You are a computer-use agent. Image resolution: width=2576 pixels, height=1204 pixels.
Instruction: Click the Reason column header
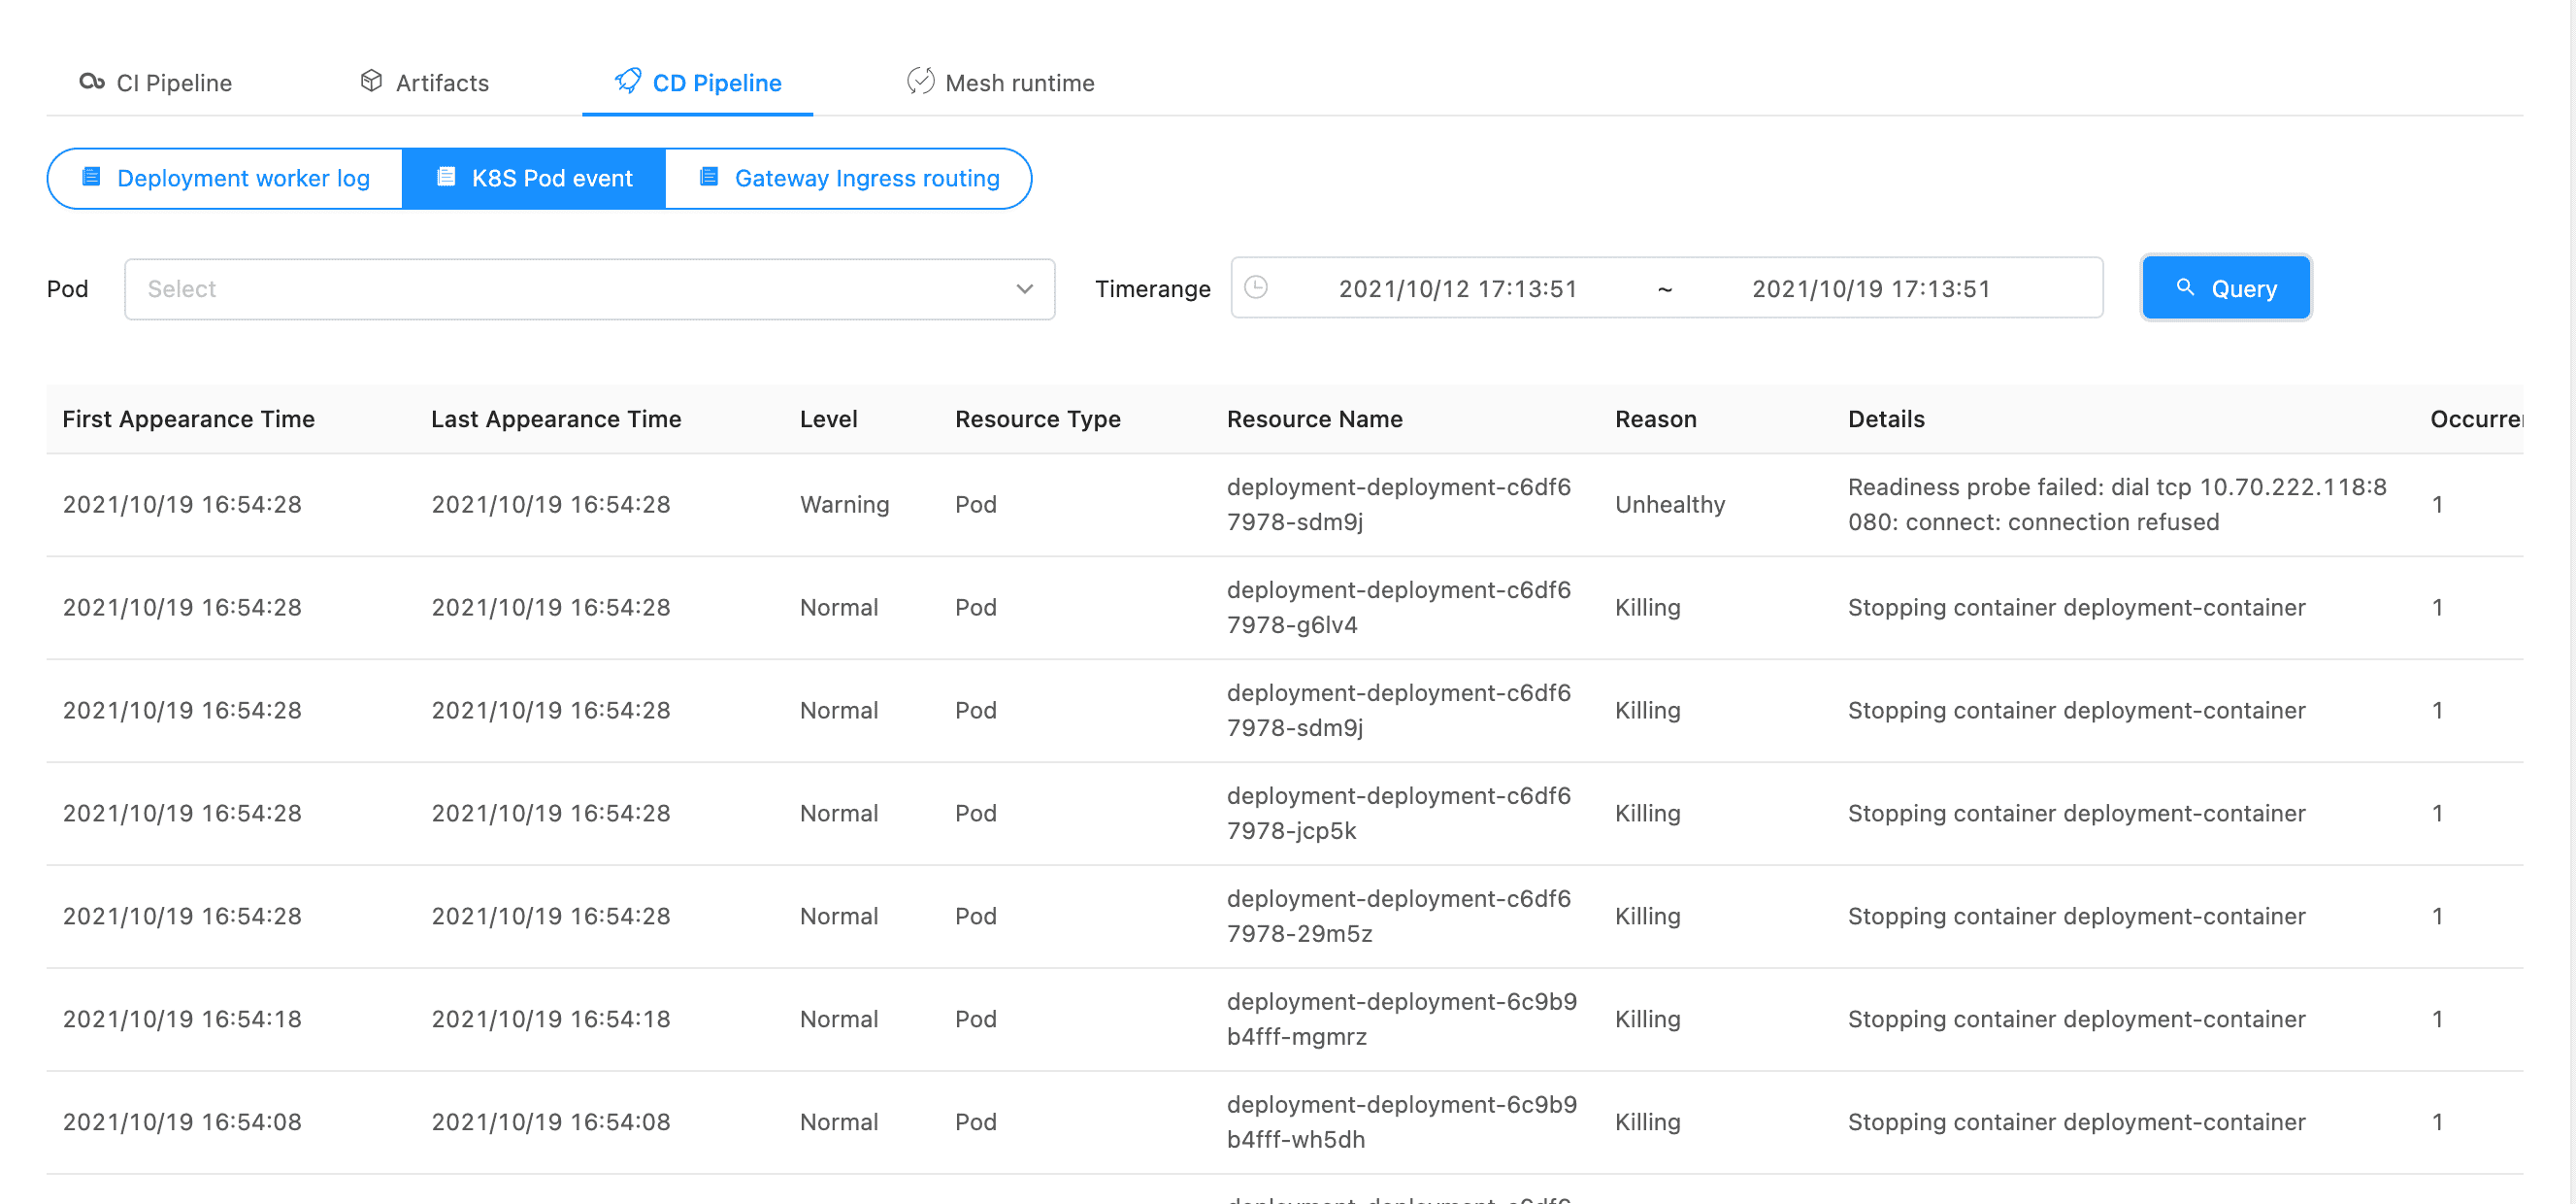[1656, 419]
